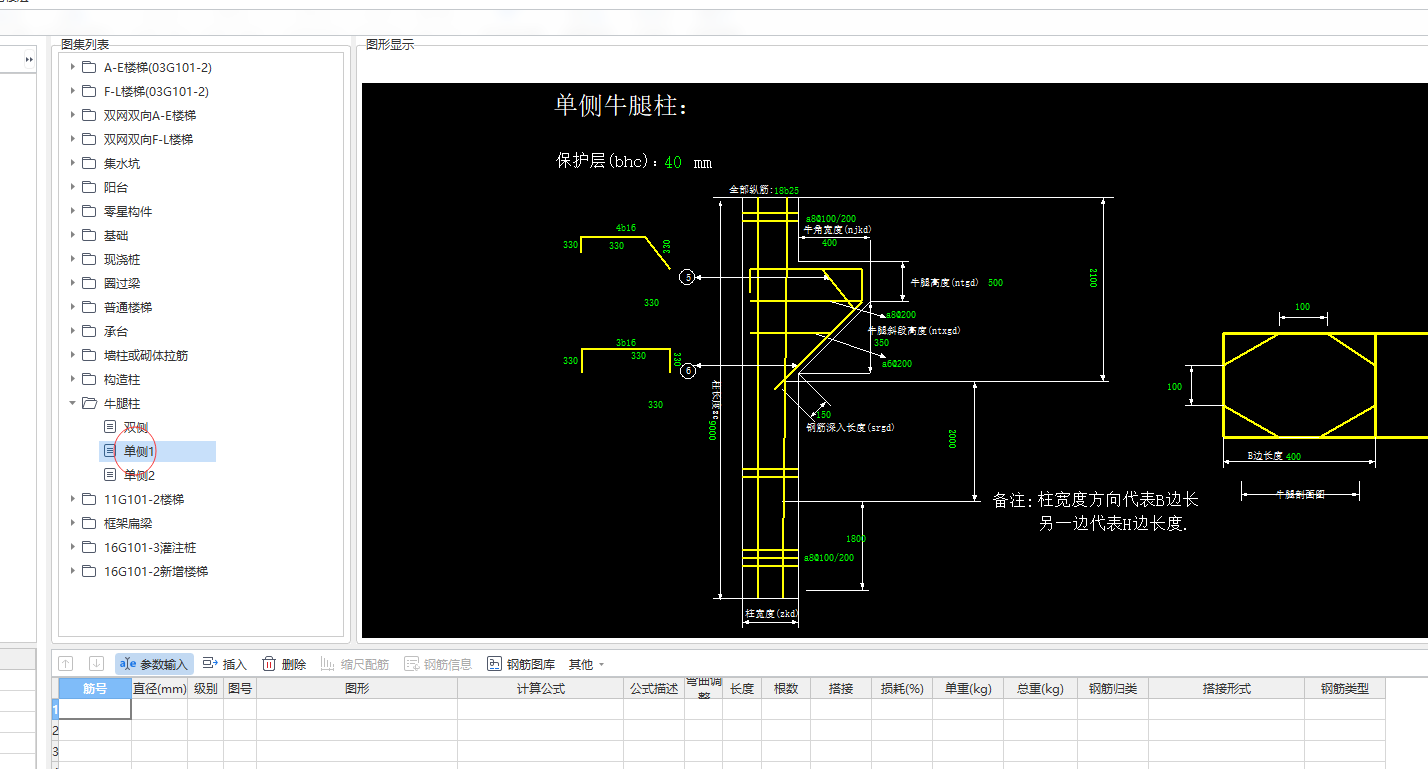The height and width of the screenshot is (769, 1428).
Task: Click the 4b16 rebar label in drawing
Action: point(626,228)
